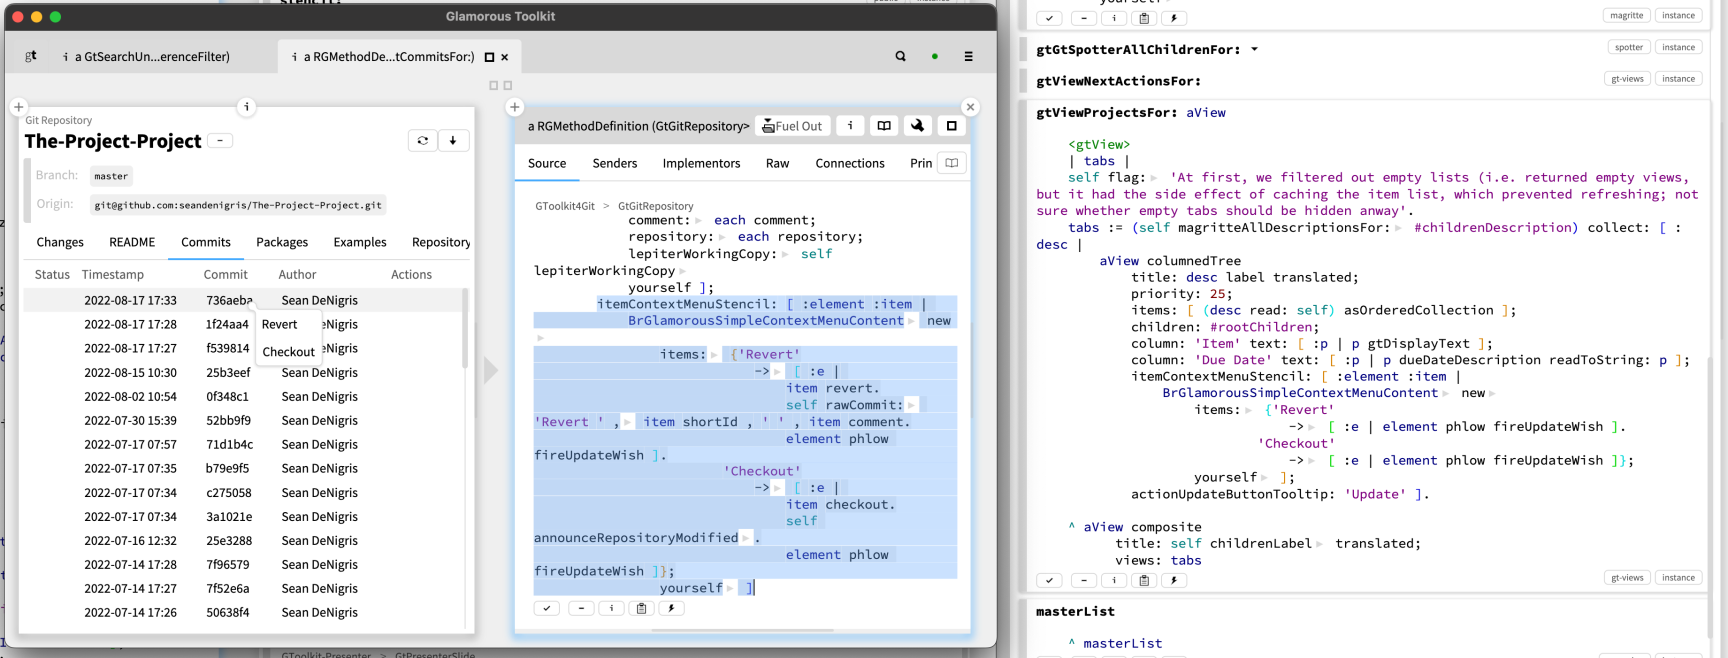
Task: Click the wrench tool icon in header
Action: click(917, 126)
